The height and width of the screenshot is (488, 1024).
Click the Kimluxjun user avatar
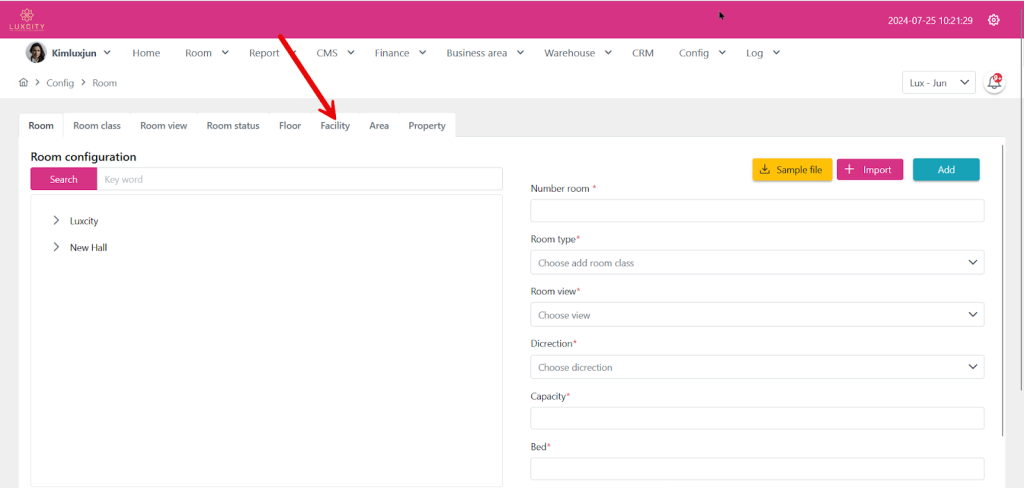pos(35,53)
